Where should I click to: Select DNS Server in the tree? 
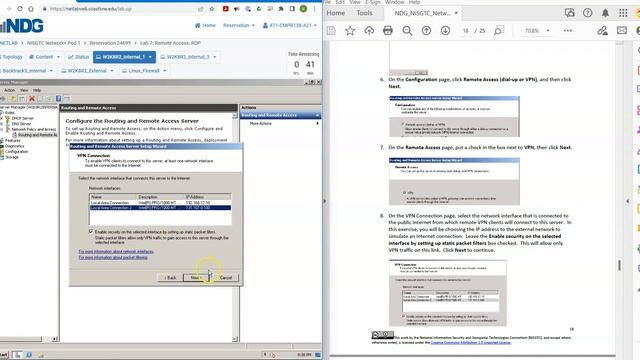click(x=21, y=123)
